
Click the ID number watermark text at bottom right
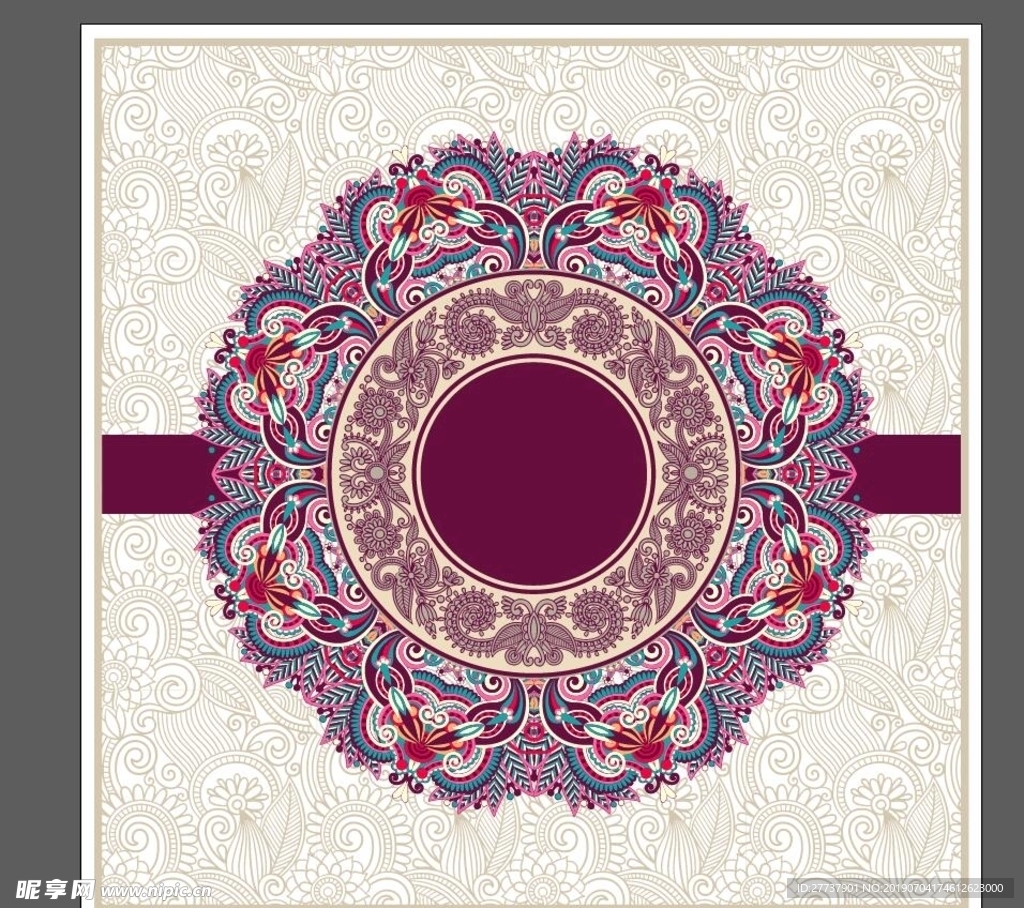(900, 888)
